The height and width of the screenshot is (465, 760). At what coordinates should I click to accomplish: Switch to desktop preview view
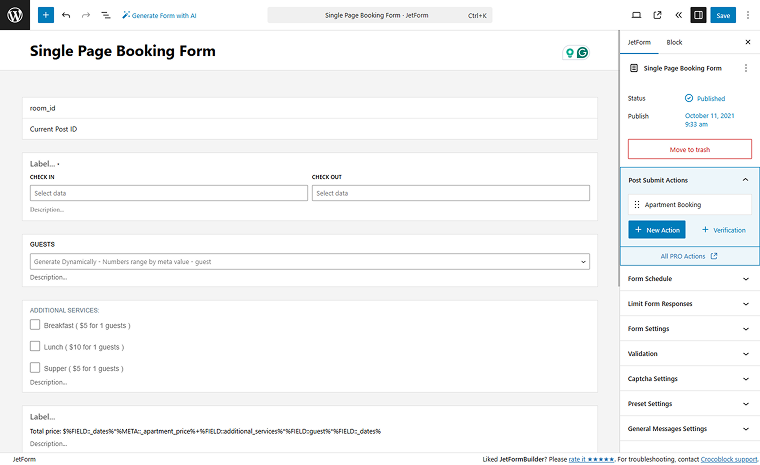(x=636, y=15)
